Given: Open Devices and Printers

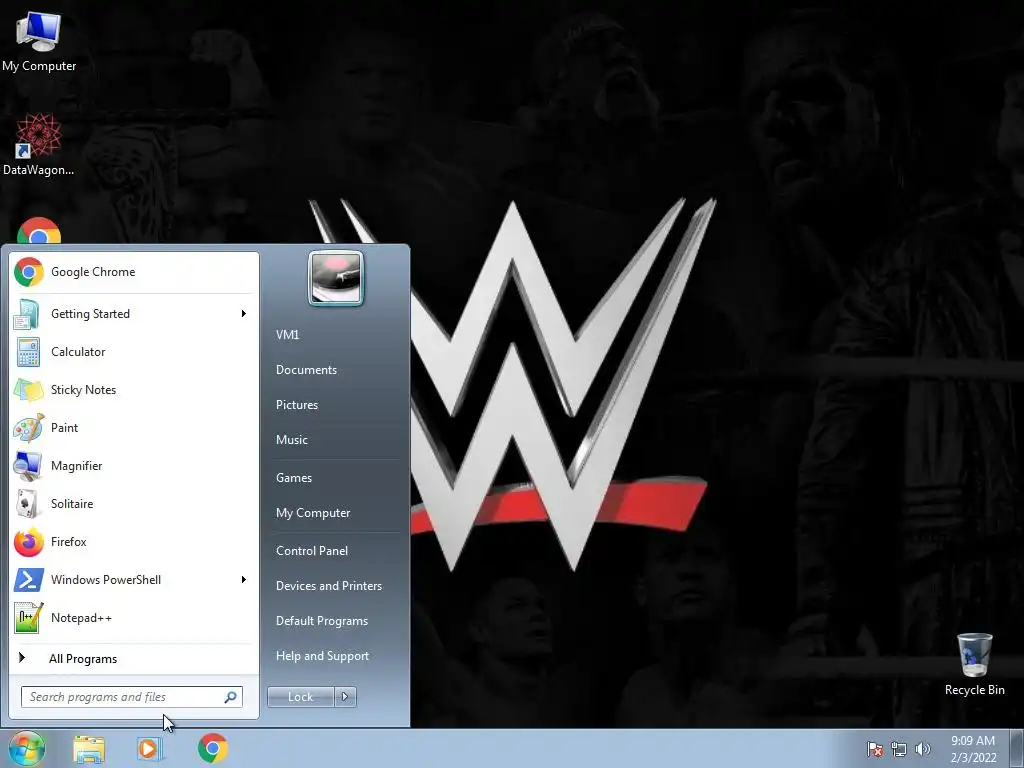Looking at the screenshot, I should (329, 586).
